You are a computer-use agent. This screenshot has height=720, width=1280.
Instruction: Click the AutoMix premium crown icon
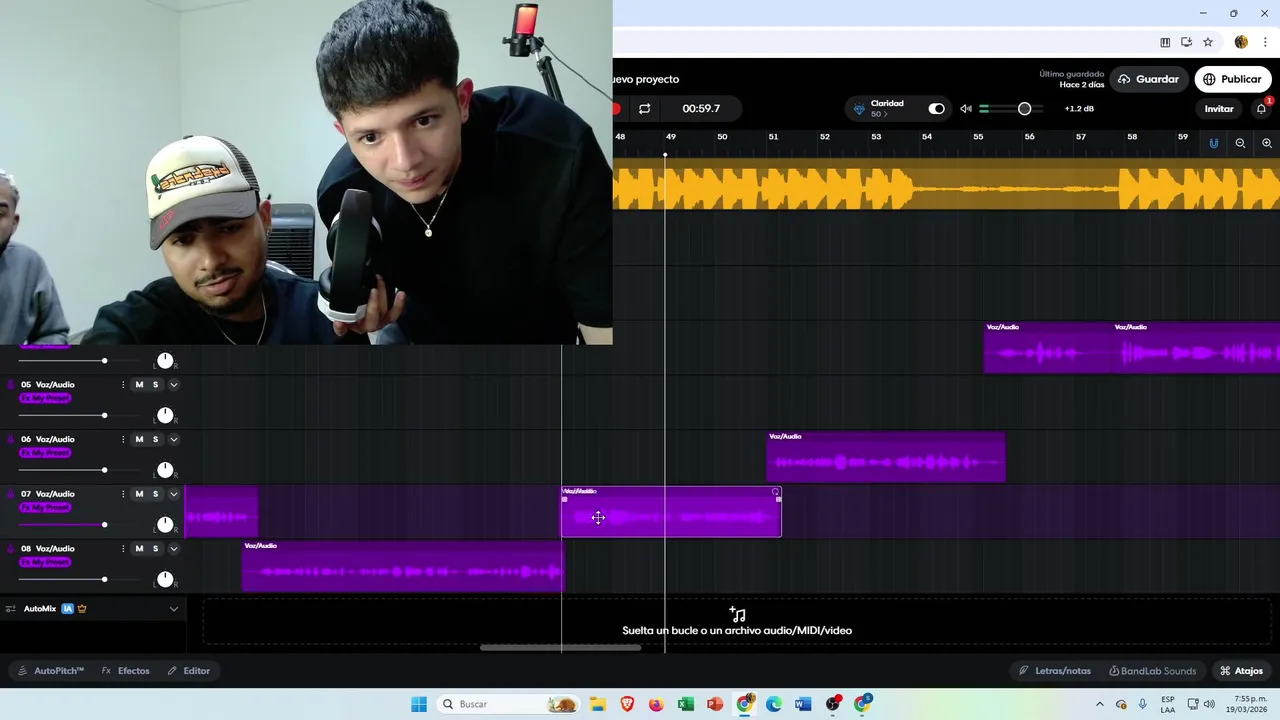(x=82, y=608)
